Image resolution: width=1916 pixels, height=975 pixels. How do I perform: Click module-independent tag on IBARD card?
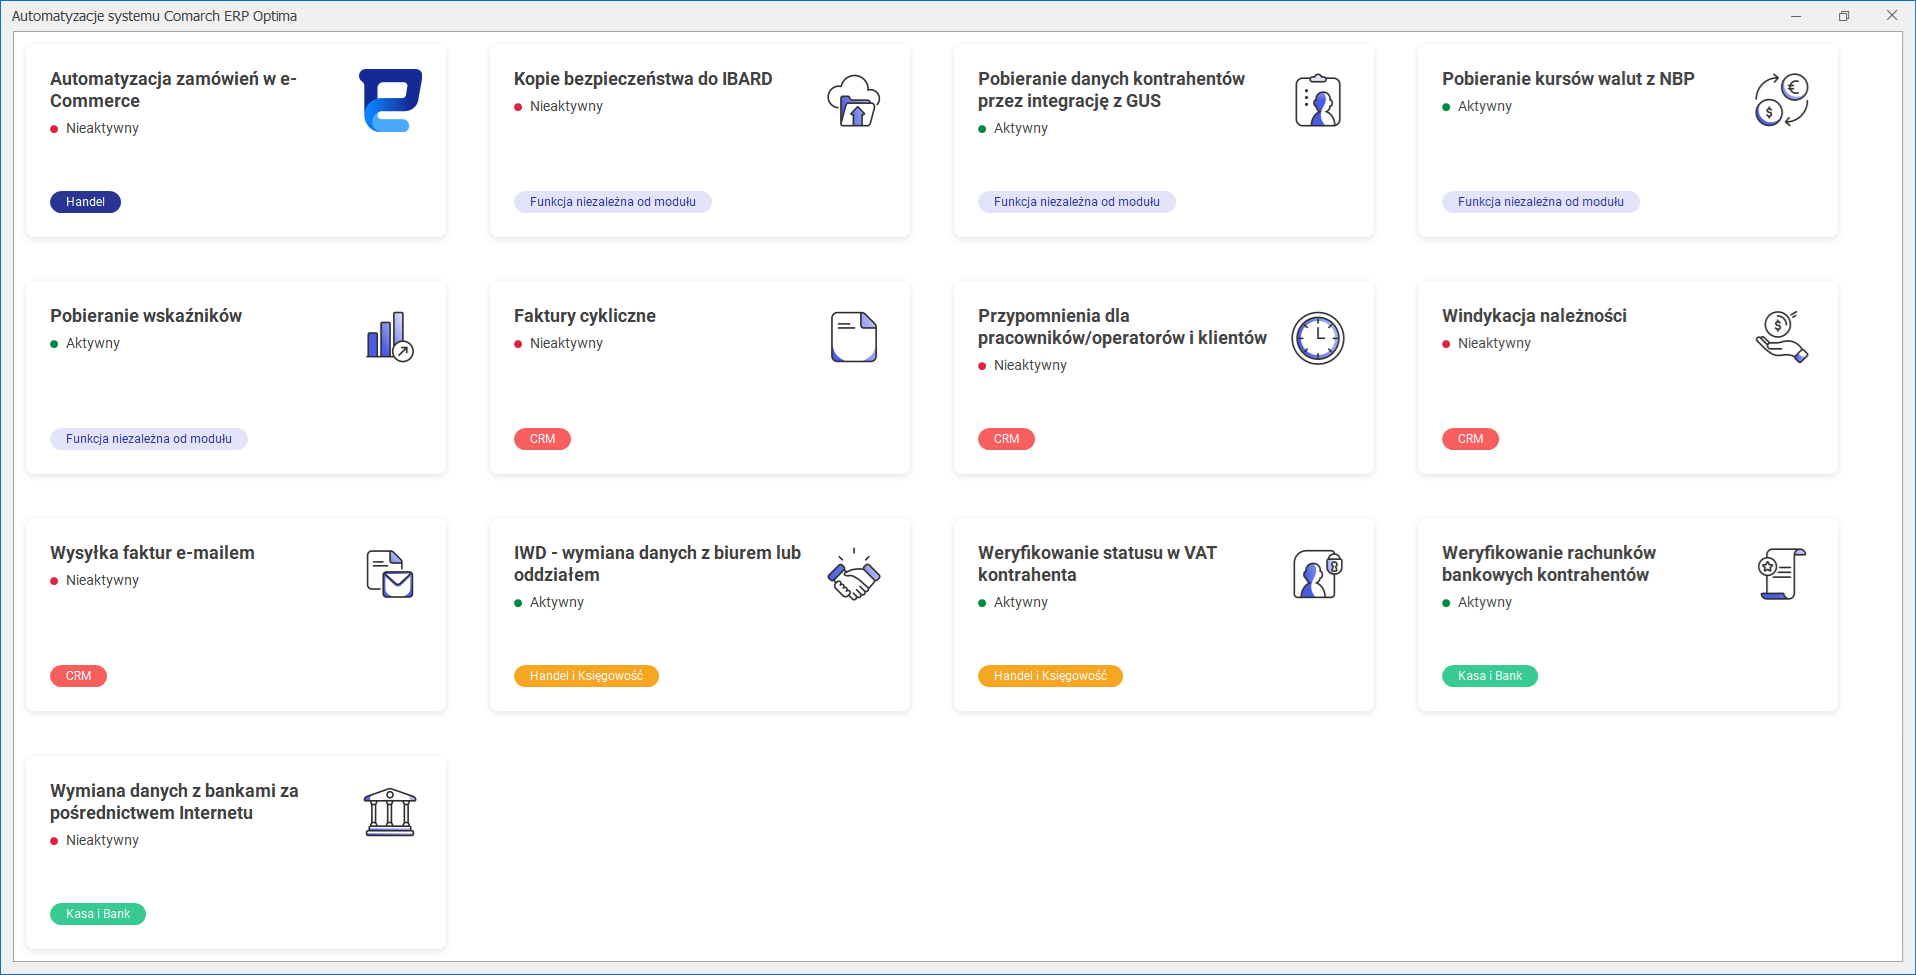tap(613, 202)
